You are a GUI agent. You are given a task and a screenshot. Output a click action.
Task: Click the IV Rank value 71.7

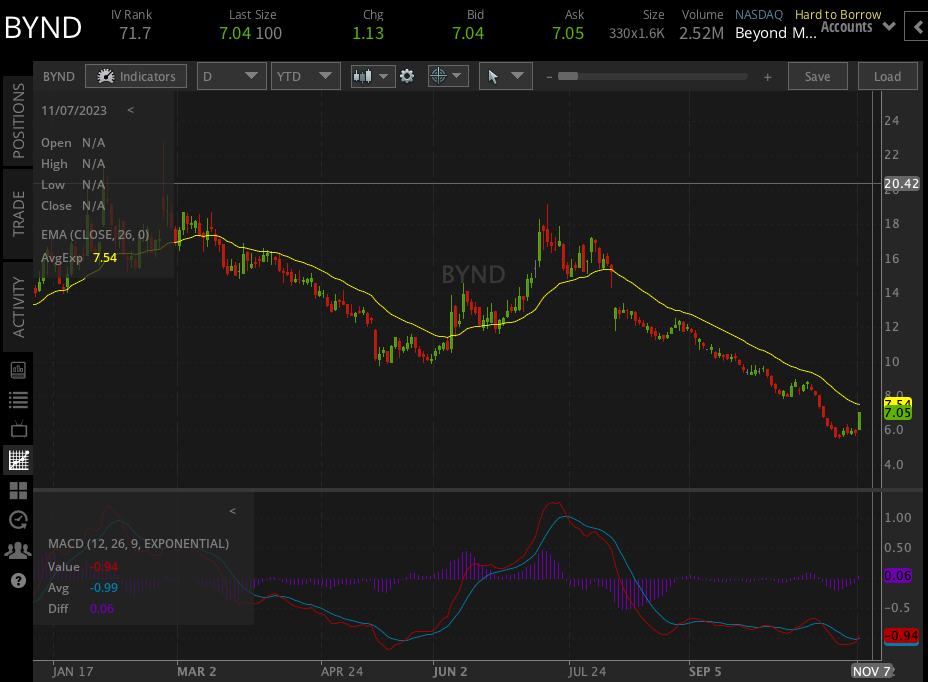click(x=135, y=33)
